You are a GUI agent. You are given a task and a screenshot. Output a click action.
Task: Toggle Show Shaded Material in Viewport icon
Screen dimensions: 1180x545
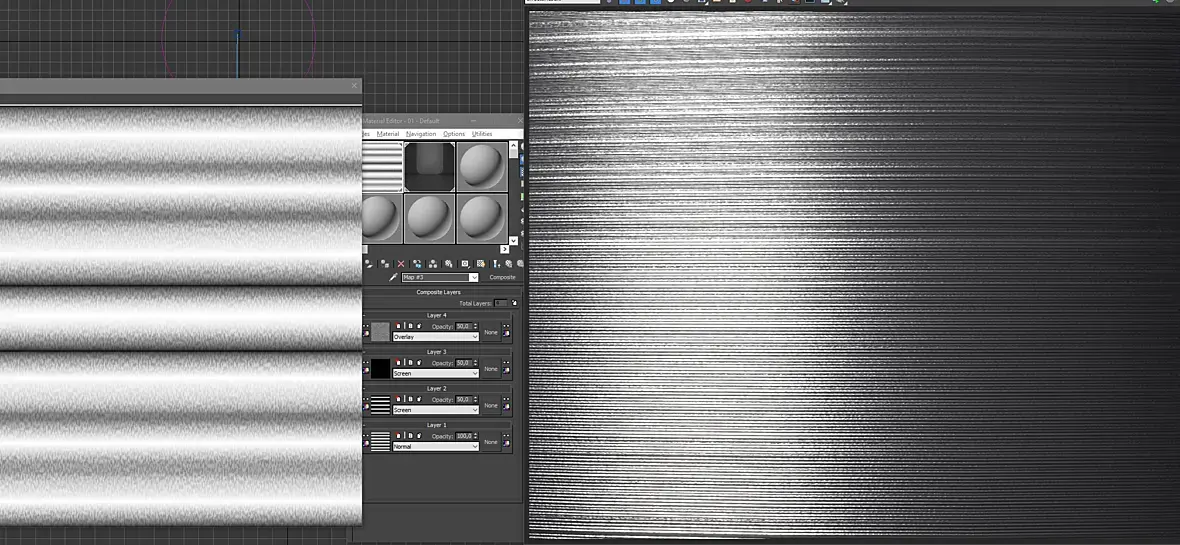coord(481,263)
